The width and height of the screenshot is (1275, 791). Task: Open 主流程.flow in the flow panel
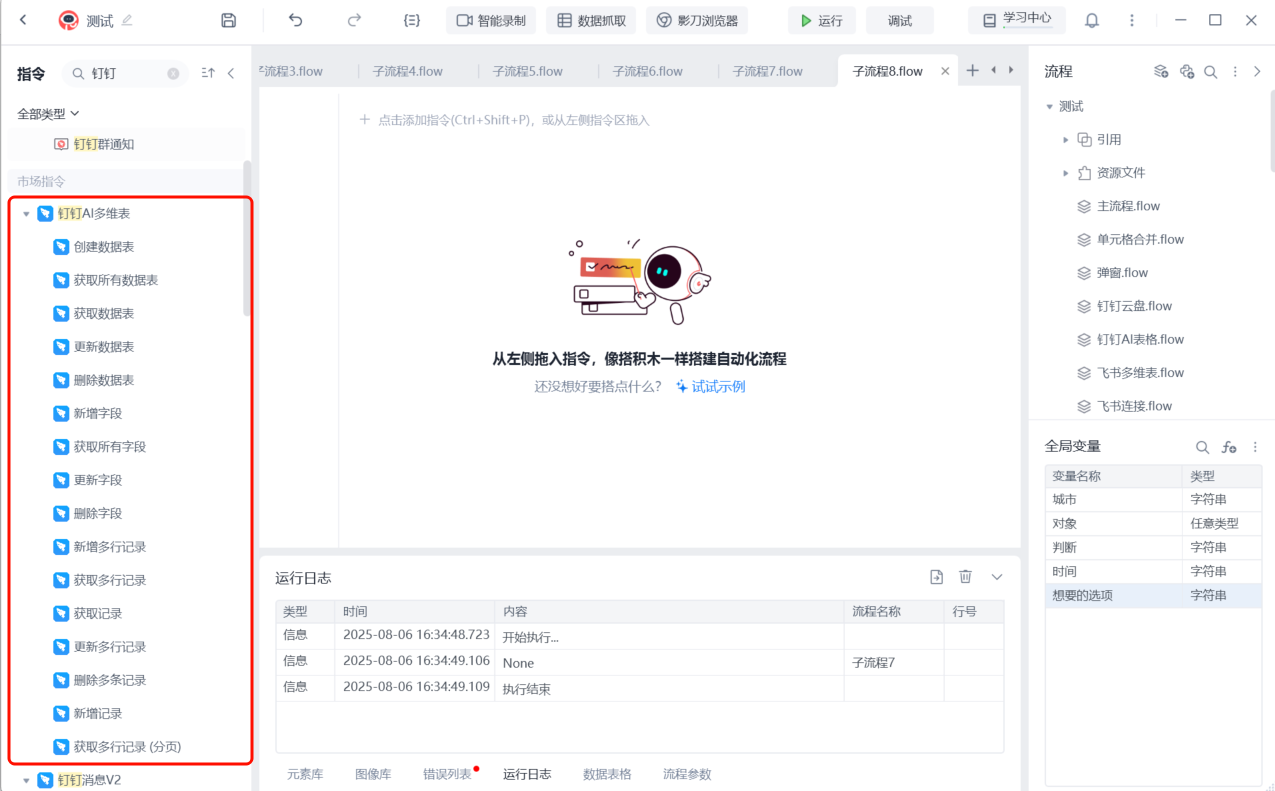pyautogui.click(x=1128, y=206)
